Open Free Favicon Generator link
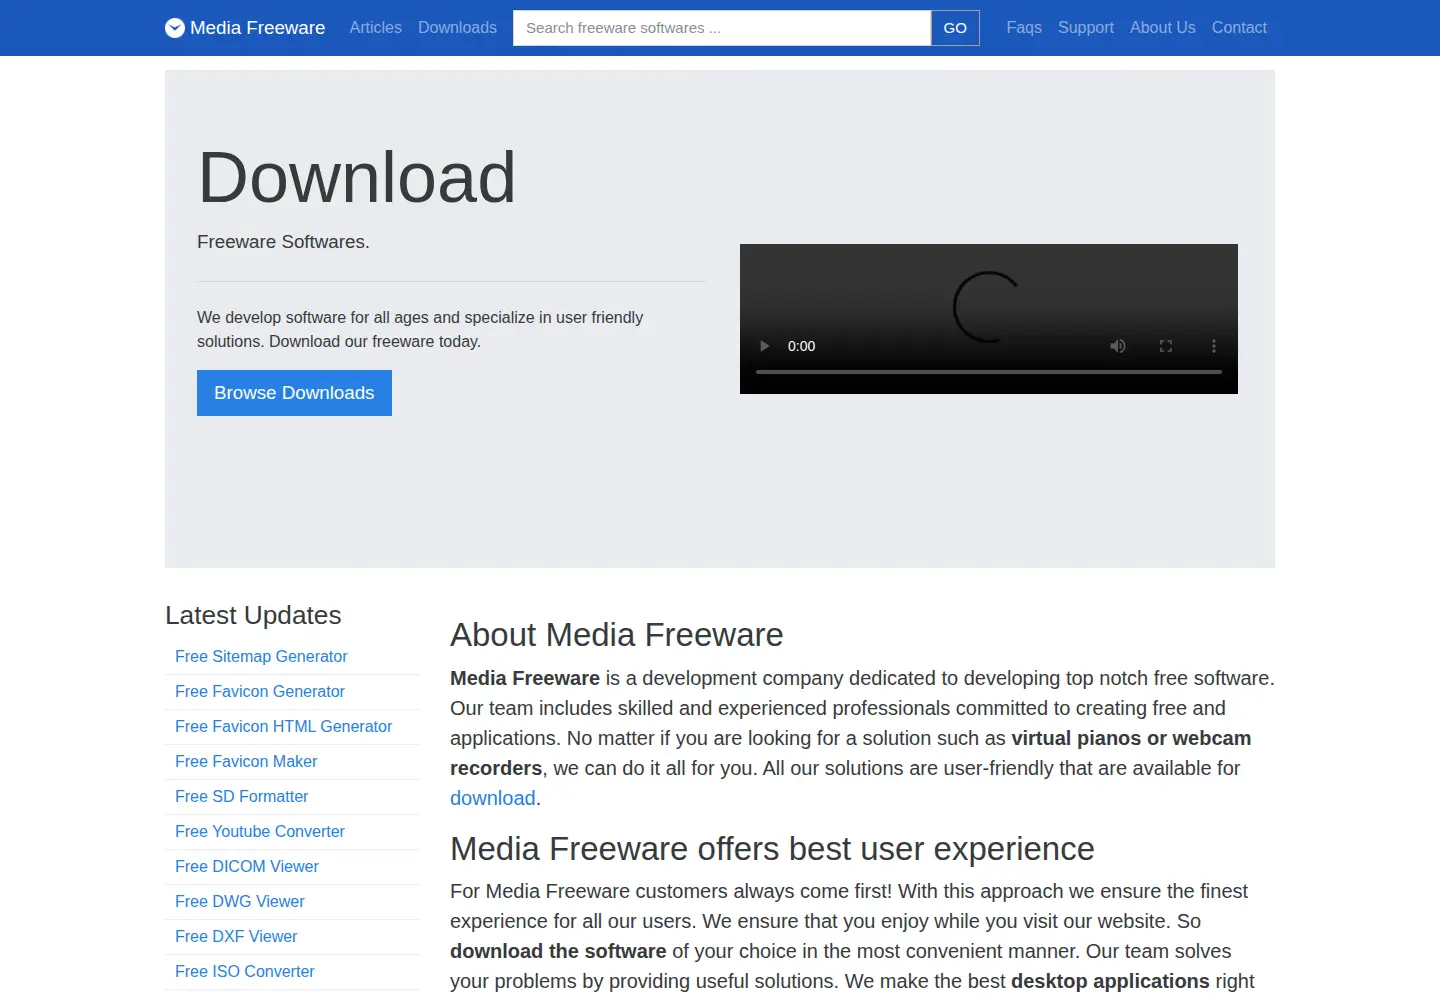This screenshot has height=1000, width=1440. (260, 691)
